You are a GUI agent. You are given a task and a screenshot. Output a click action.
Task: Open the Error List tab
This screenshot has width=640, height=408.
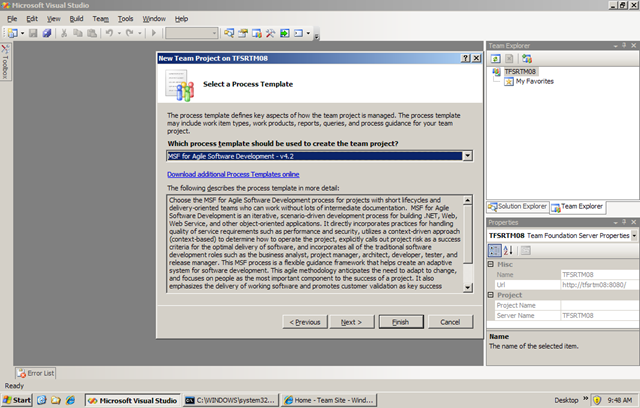[x=36, y=373]
